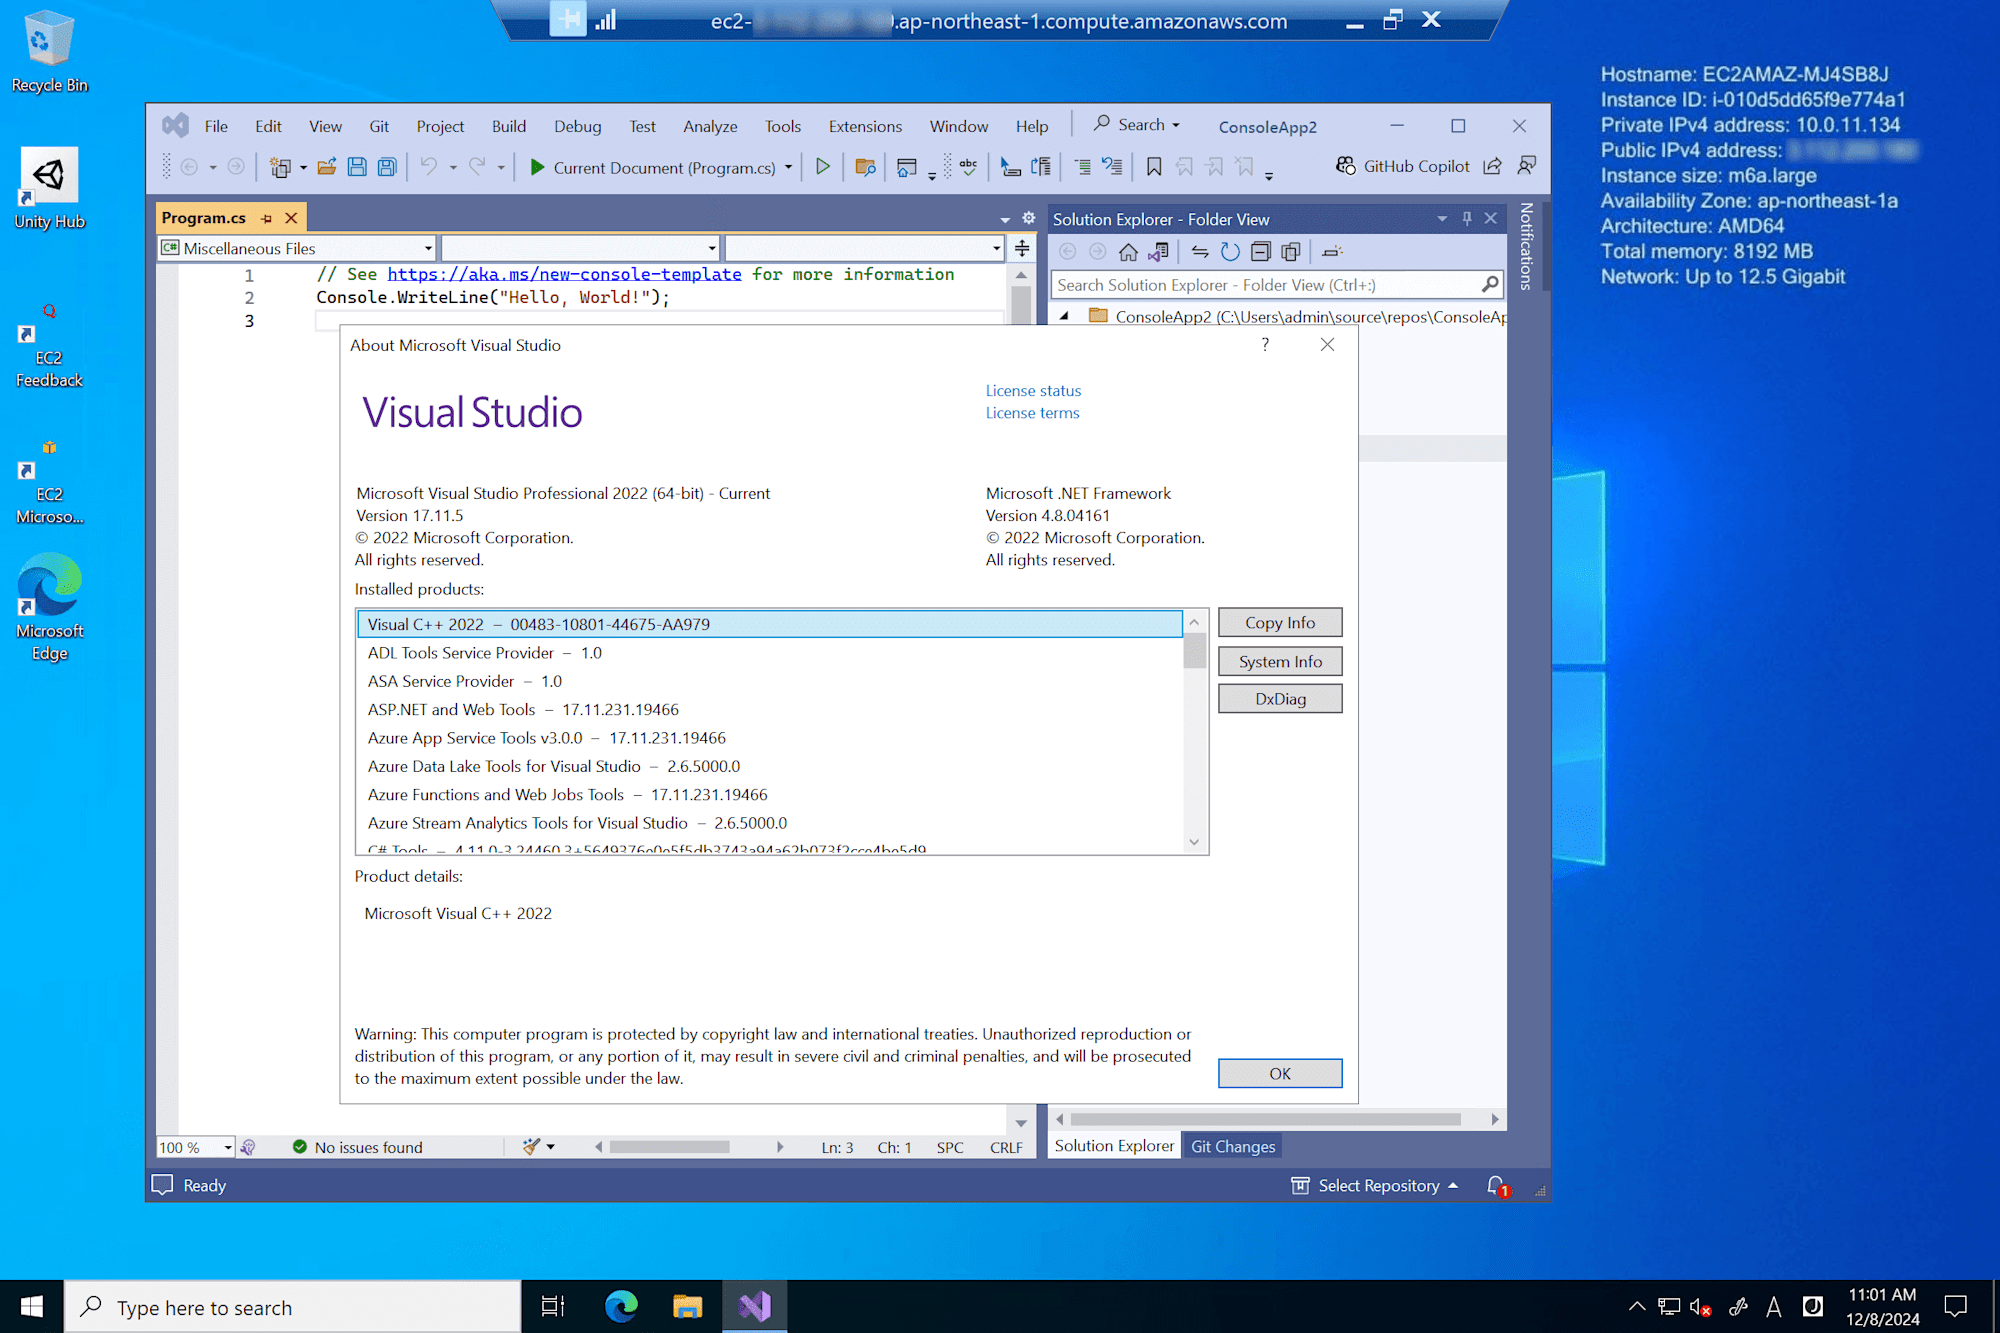Collapse the ConsoleApp2 folder tree node
Viewport: 2000px width, 1333px height.
[1064, 316]
